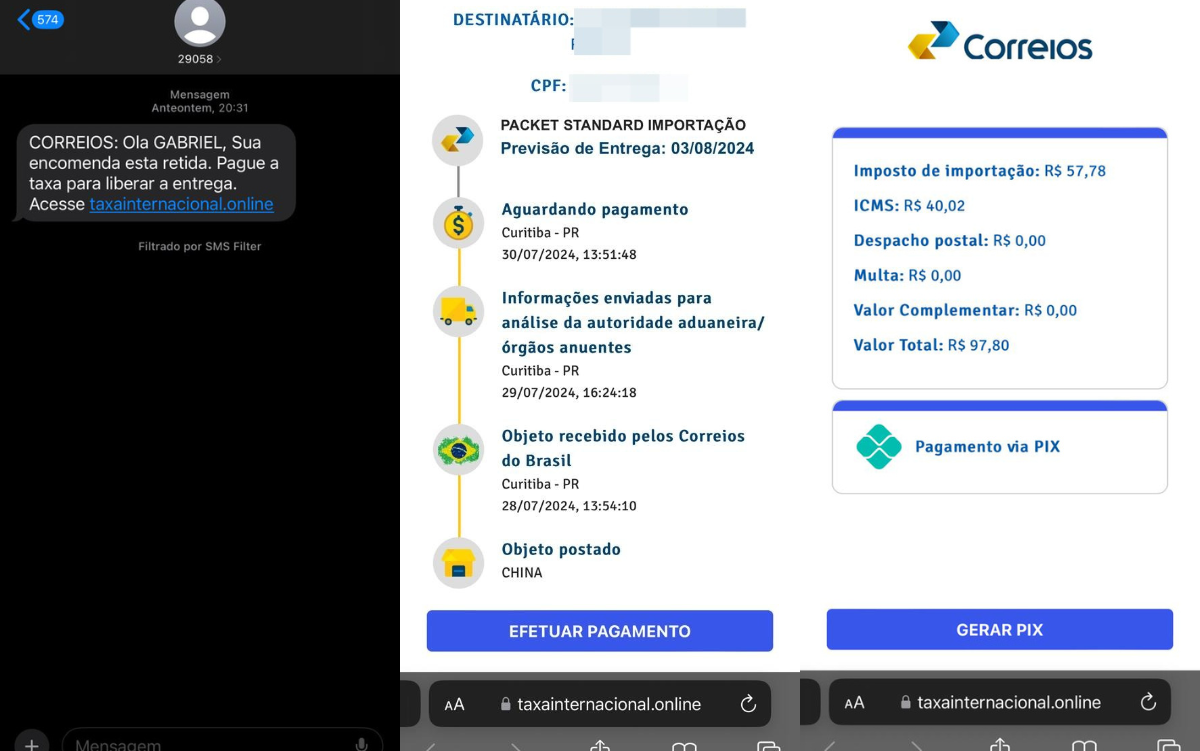Select the Valor Complementar R$ 0,00 line
The image size is (1200, 751).
click(x=965, y=310)
